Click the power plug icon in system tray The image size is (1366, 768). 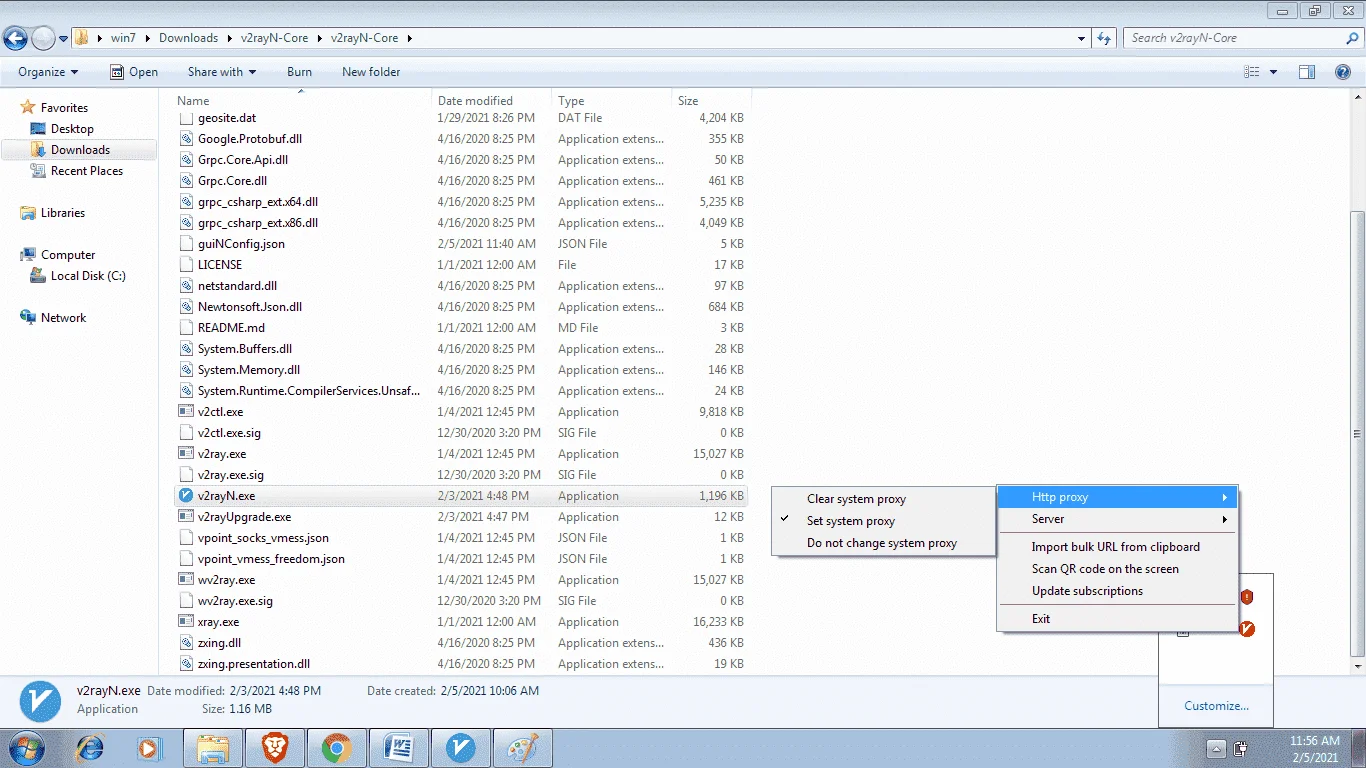(x=1241, y=749)
